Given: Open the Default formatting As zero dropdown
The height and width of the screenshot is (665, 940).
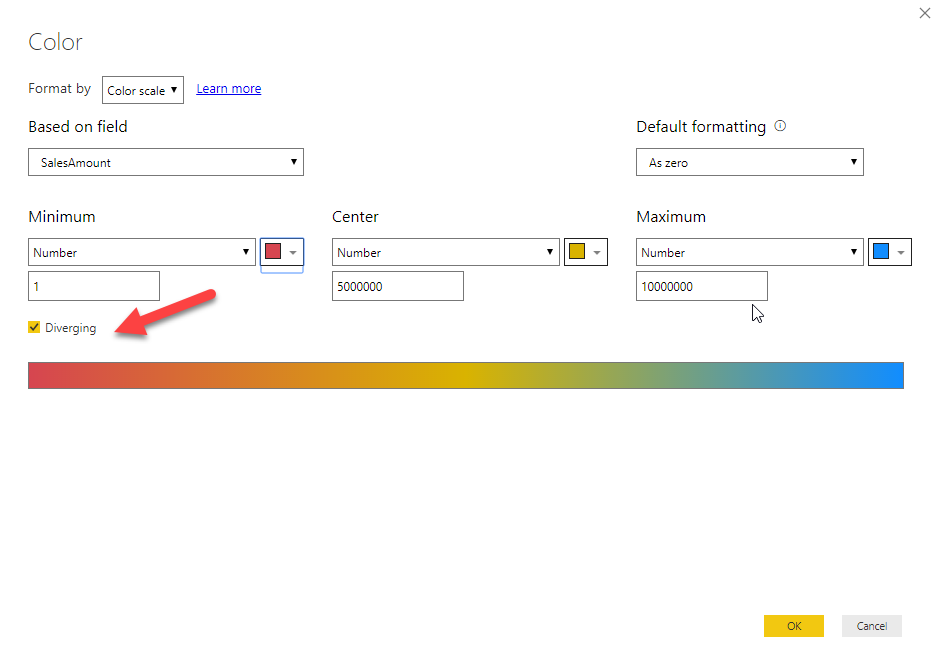Looking at the screenshot, I should point(749,162).
